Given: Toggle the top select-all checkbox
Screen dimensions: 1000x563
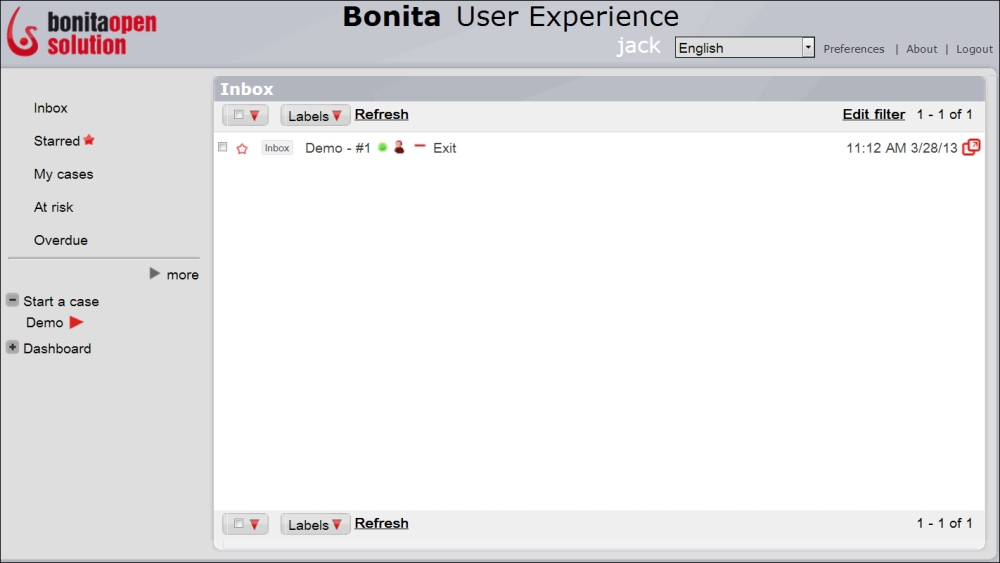Looking at the screenshot, I should (x=239, y=115).
